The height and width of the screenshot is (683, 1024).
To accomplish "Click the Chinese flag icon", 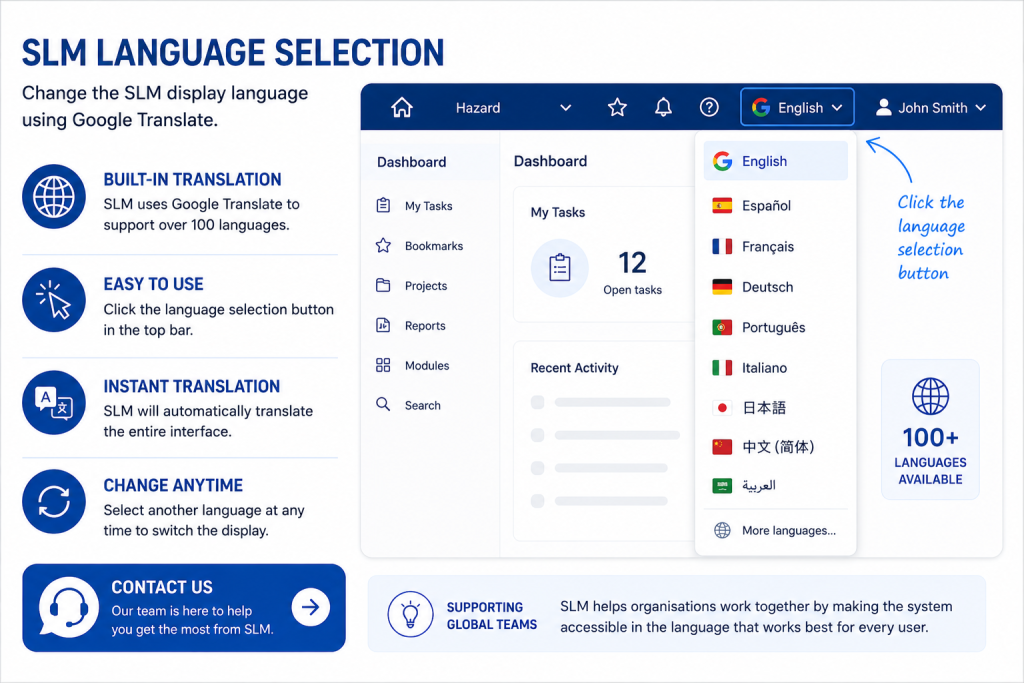I will (x=722, y=447).
